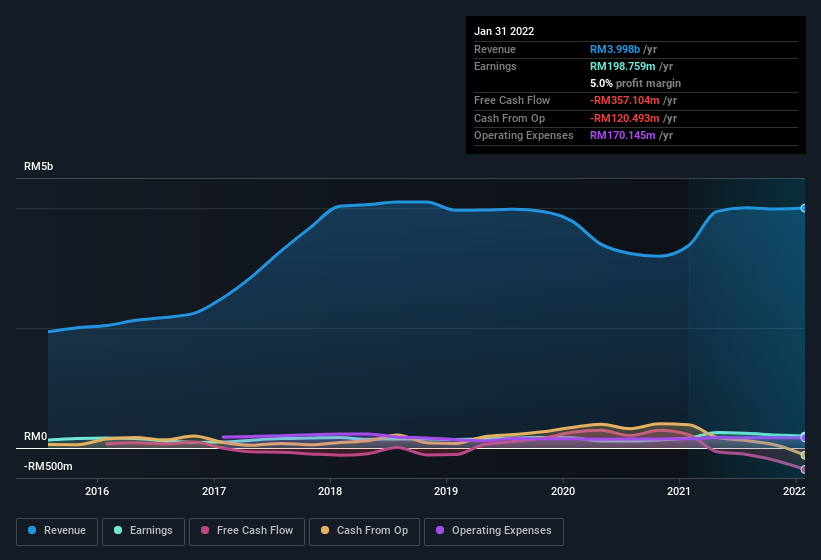Screen dimensions: 821x560
Task: Click the orange Cash From Op end marker
Action: pos(804,455)
